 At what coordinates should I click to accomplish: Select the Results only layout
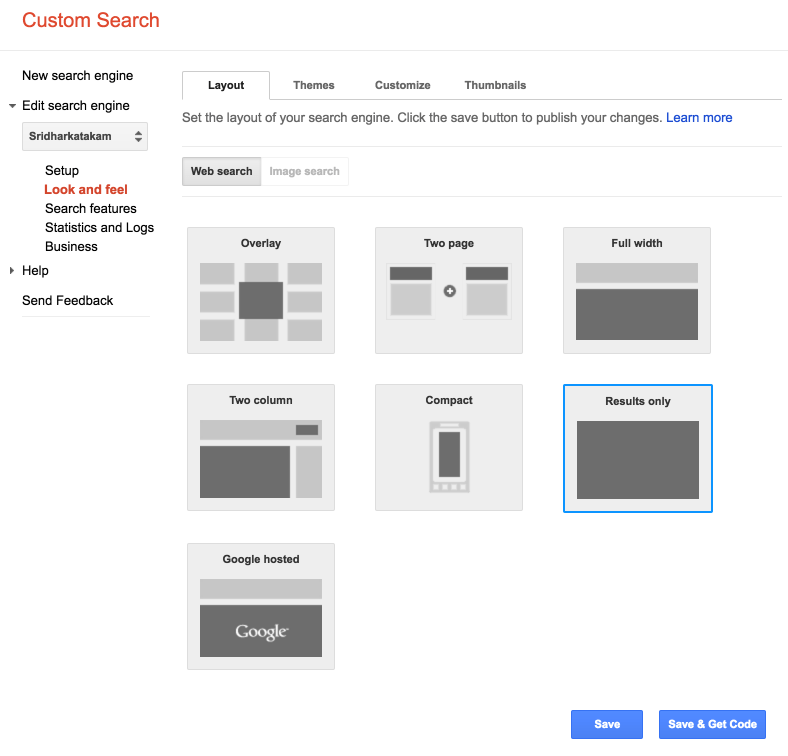[x=638, y=448]
